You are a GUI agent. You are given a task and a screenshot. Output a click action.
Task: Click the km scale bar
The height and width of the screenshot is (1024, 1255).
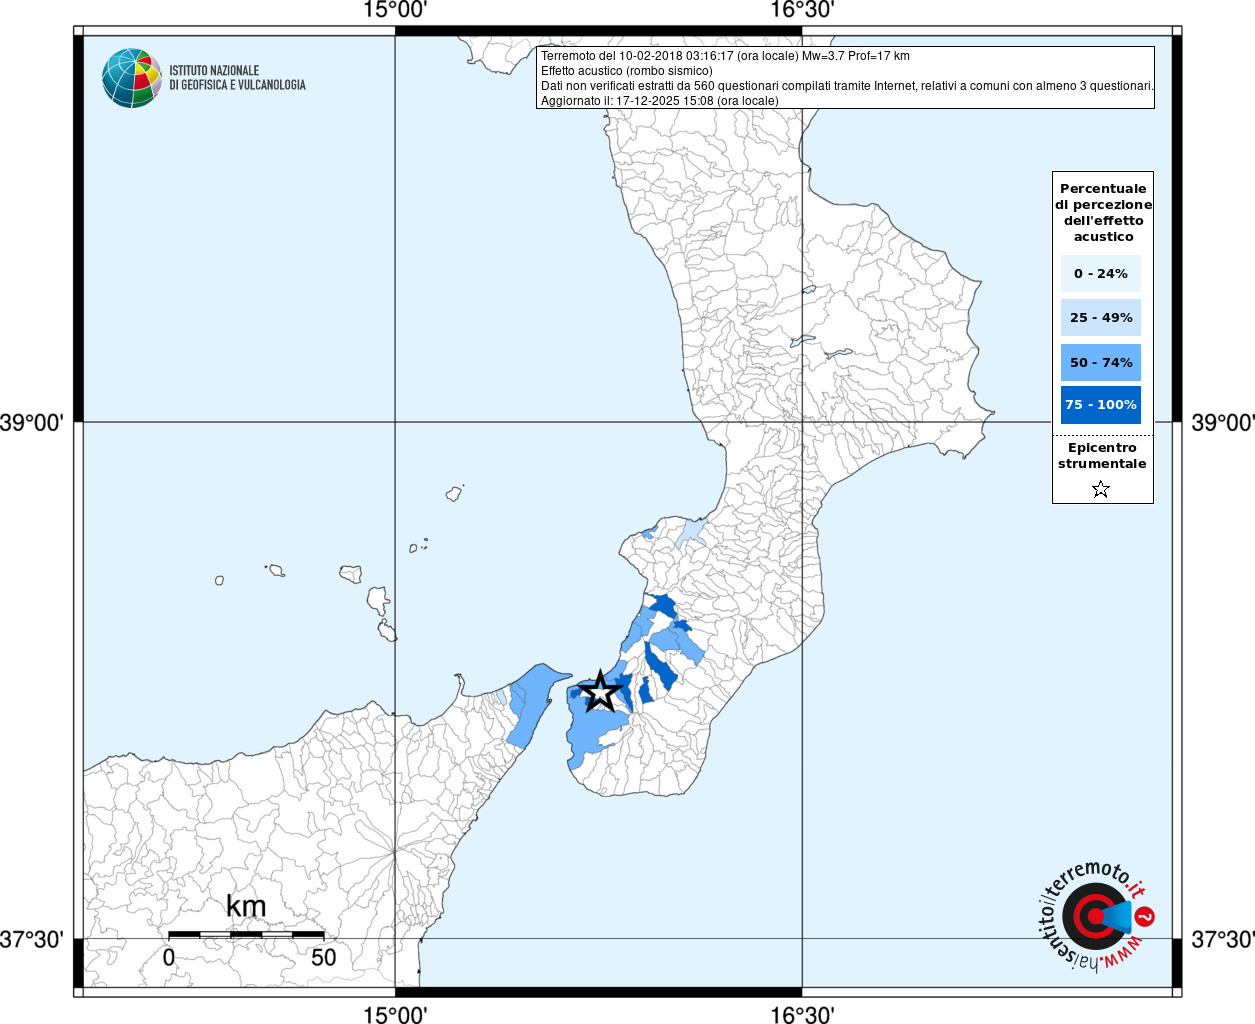246,934
